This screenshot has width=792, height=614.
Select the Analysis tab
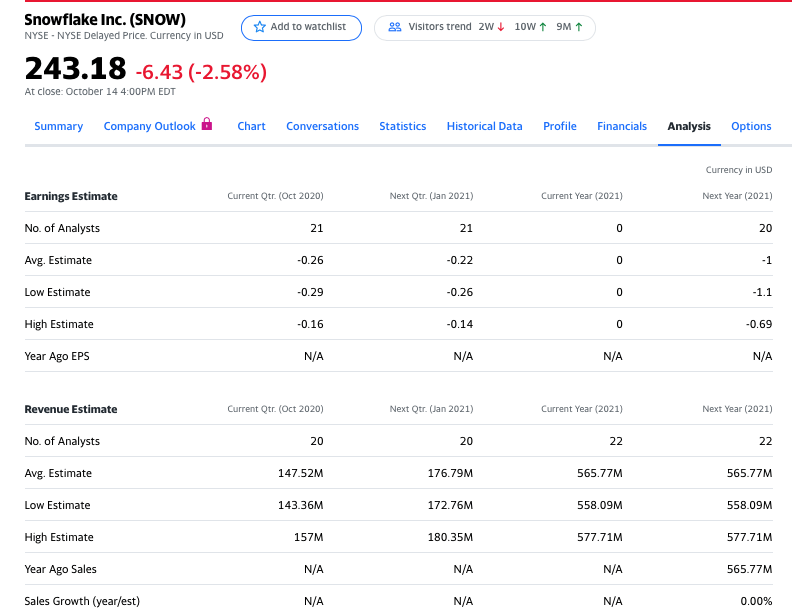(689, 126)
